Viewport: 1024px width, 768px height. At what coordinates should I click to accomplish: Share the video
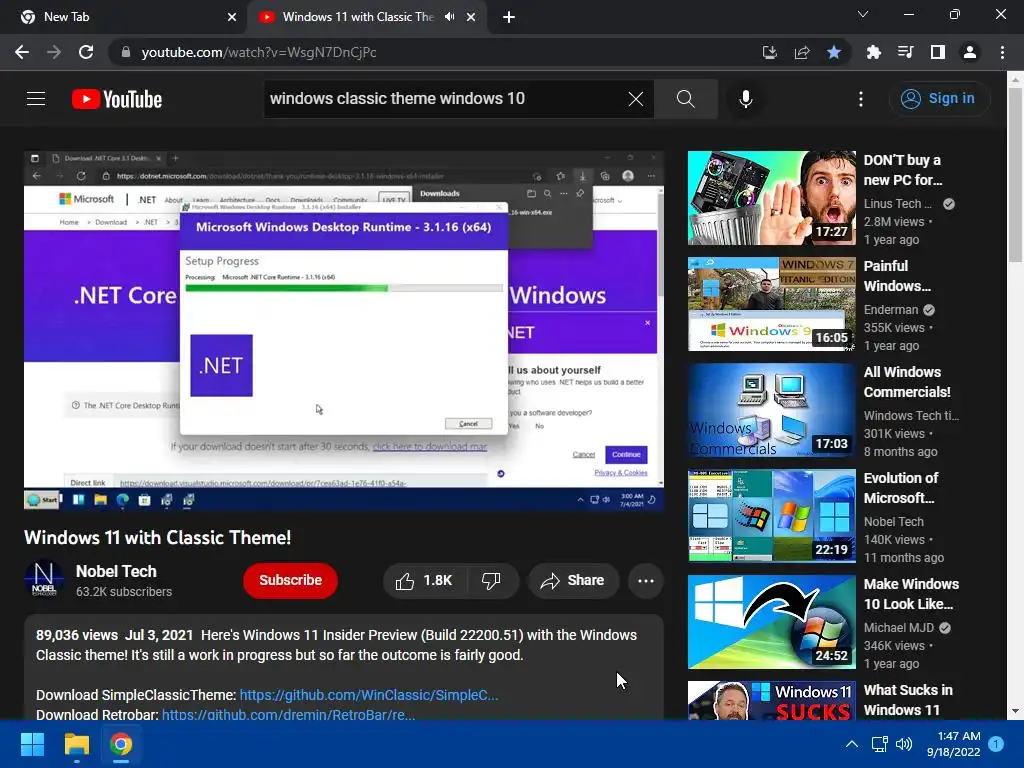point(573,581)
